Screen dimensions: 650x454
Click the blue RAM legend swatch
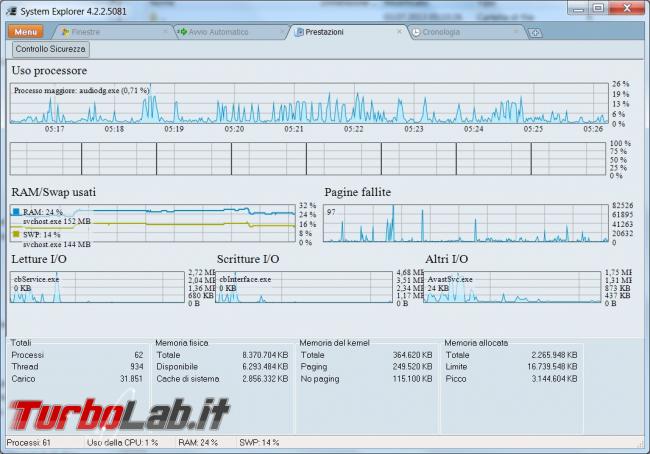point(16,212)
